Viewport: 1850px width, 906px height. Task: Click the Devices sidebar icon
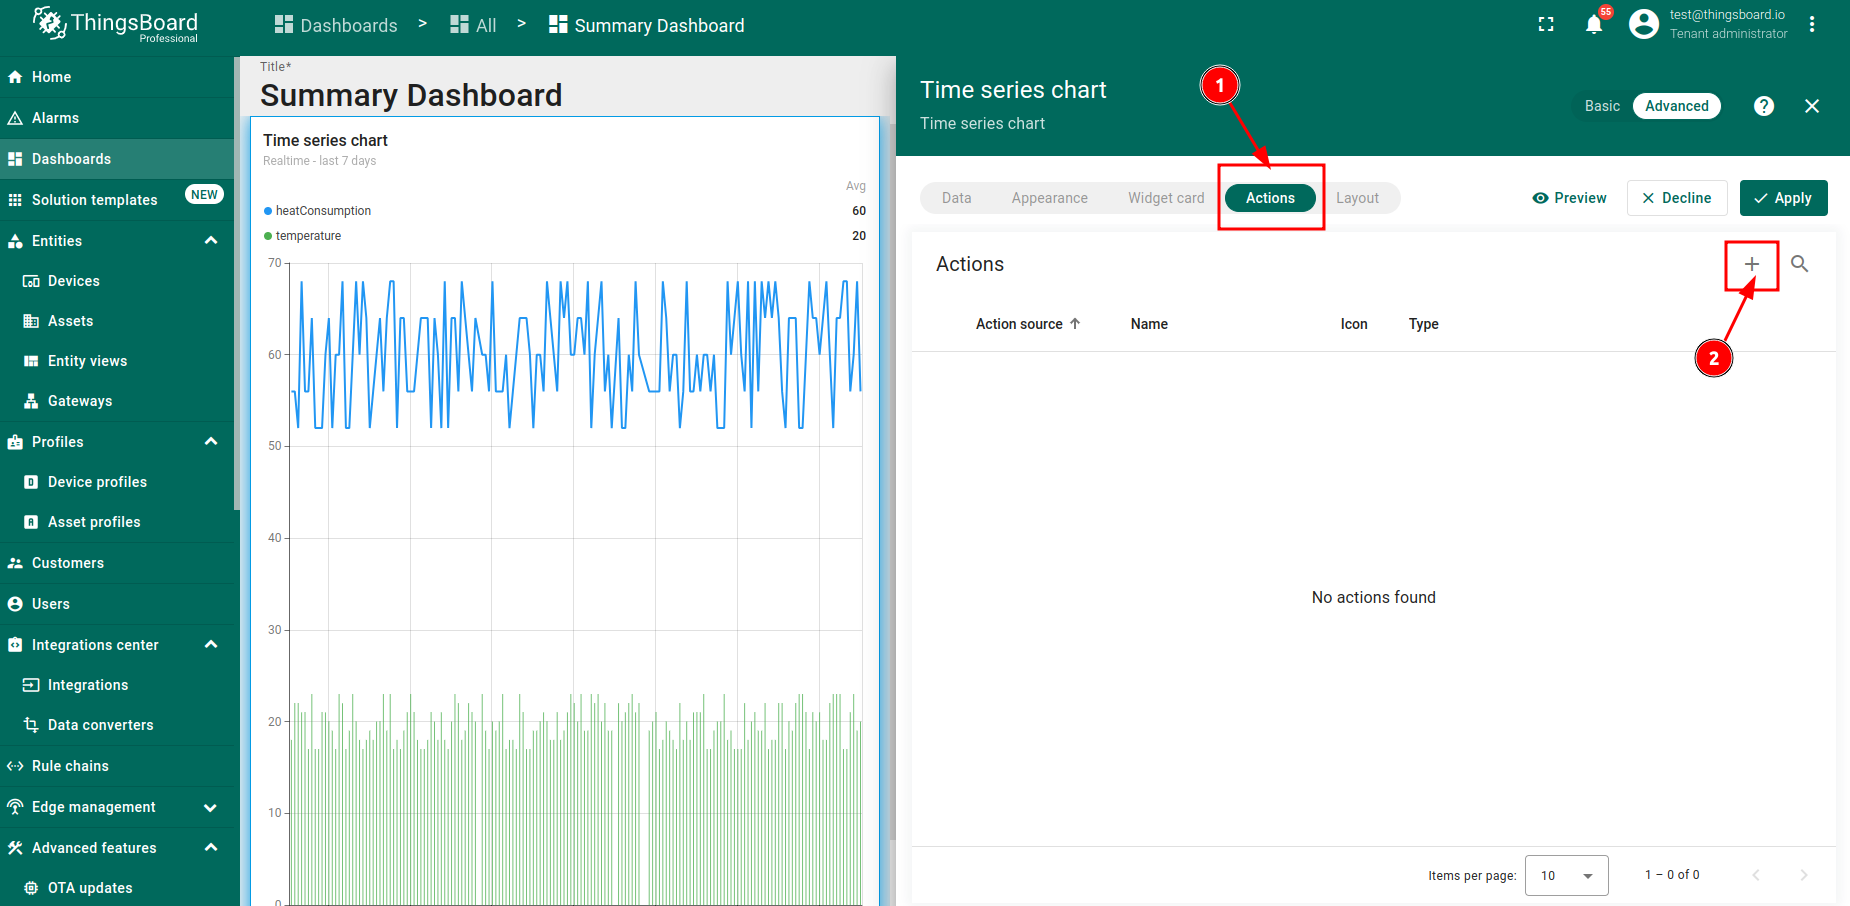click(31, 281)
